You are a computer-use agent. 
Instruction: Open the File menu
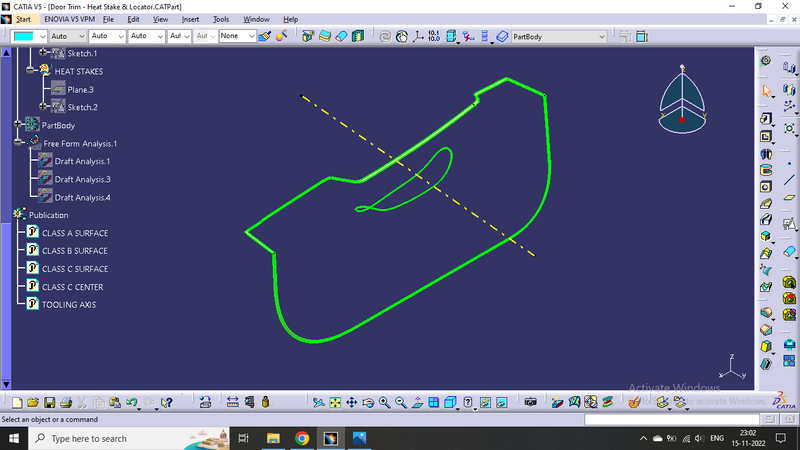[108, 19]
